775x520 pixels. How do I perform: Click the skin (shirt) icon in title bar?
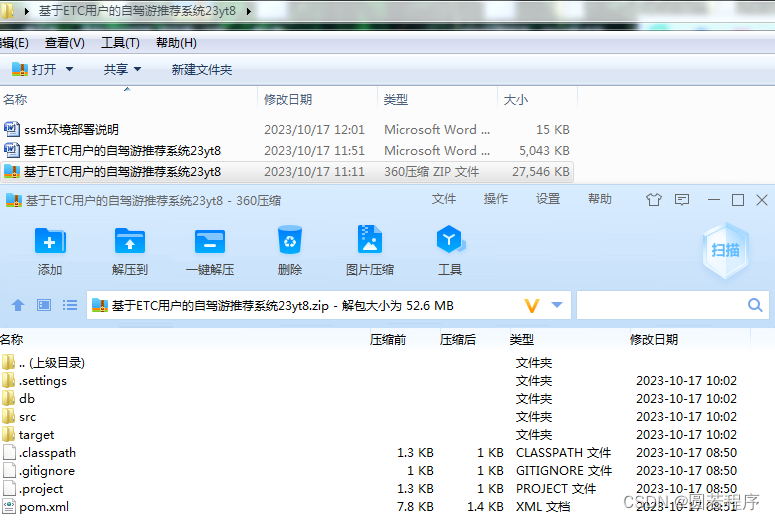tap(653, 200)
